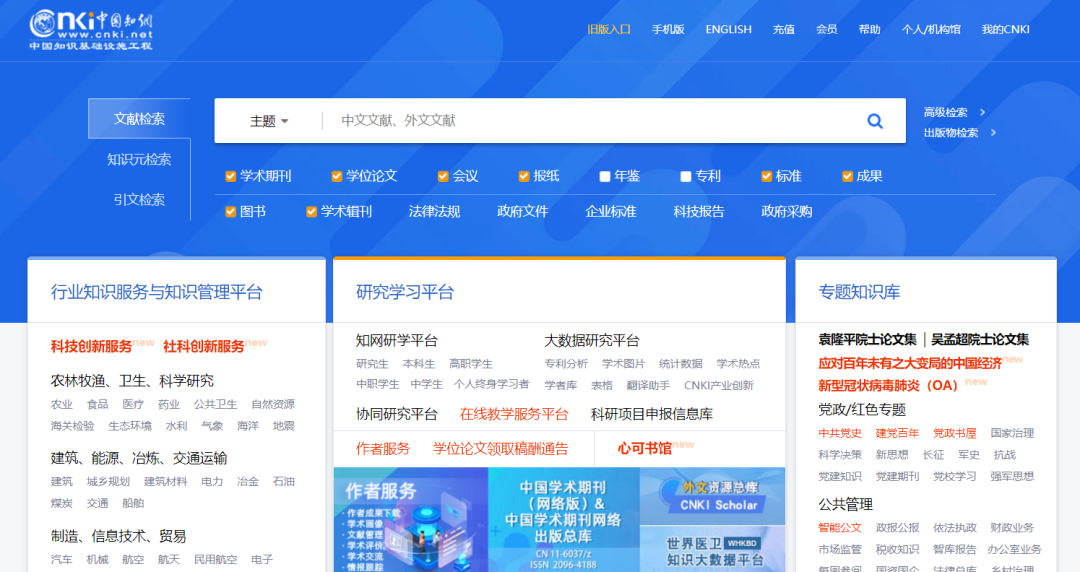Open 新型冠状病毒肺炎（OA） link

(x=889, y=386)
